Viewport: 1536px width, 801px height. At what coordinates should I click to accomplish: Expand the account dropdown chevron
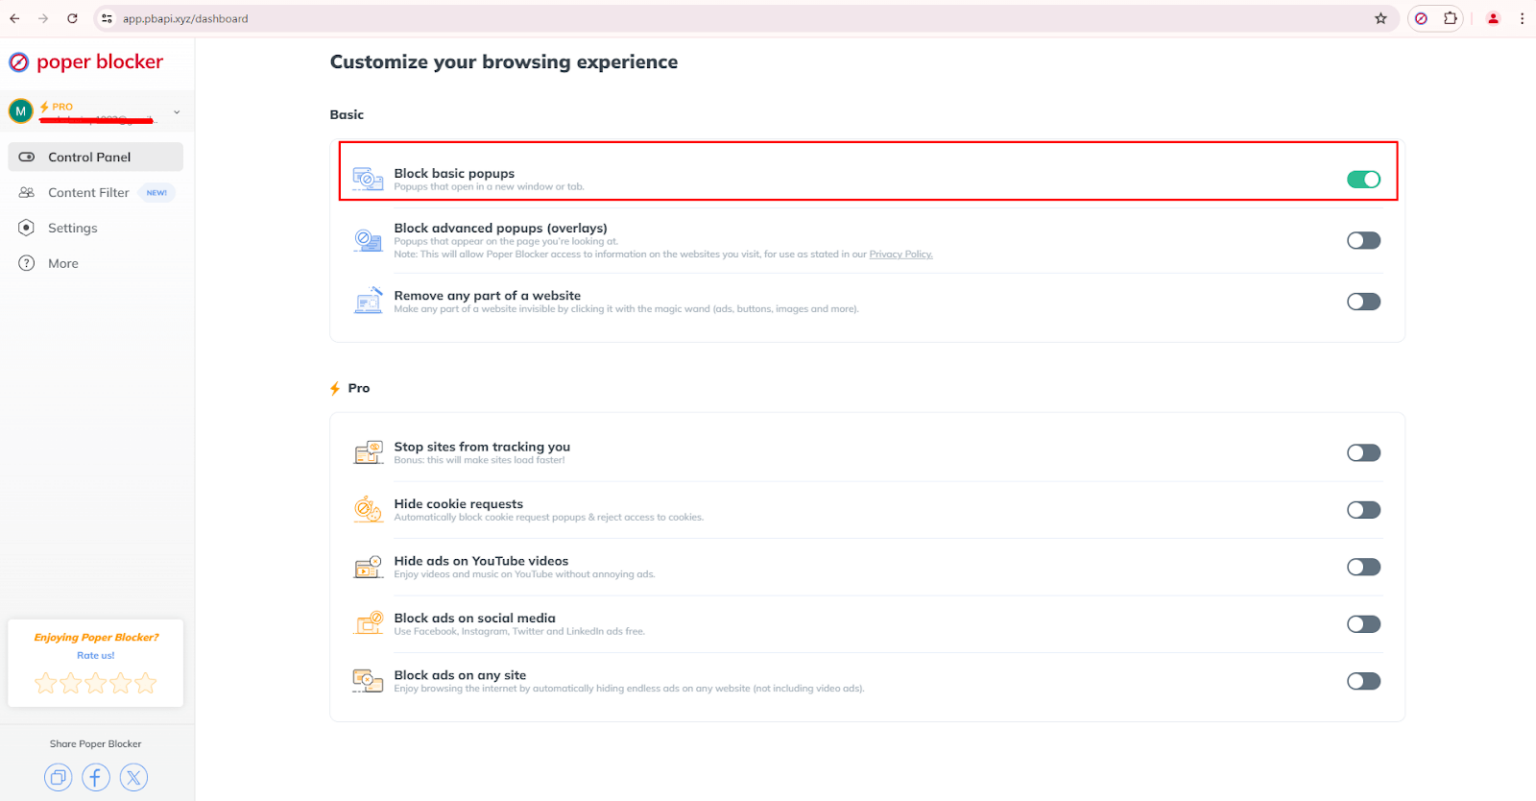tap(177, 112)
